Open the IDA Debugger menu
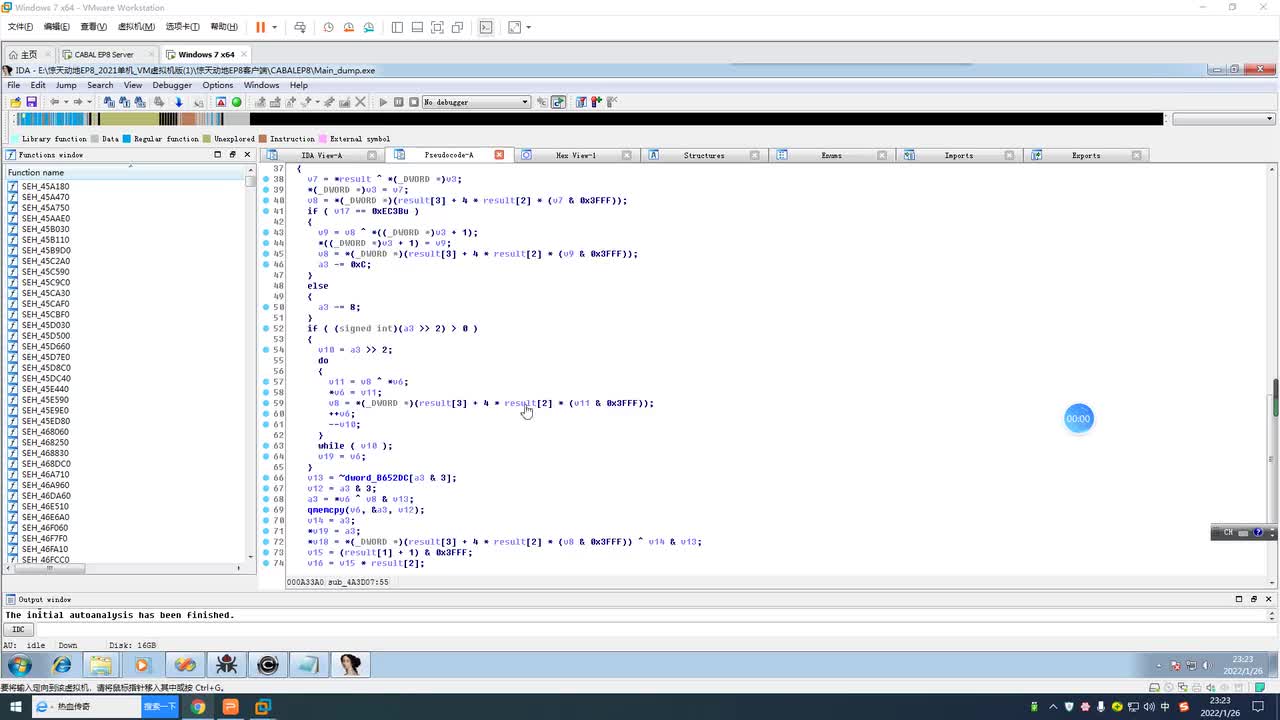The height and width of the screenshot is (720, 1280). click(172, 85)
